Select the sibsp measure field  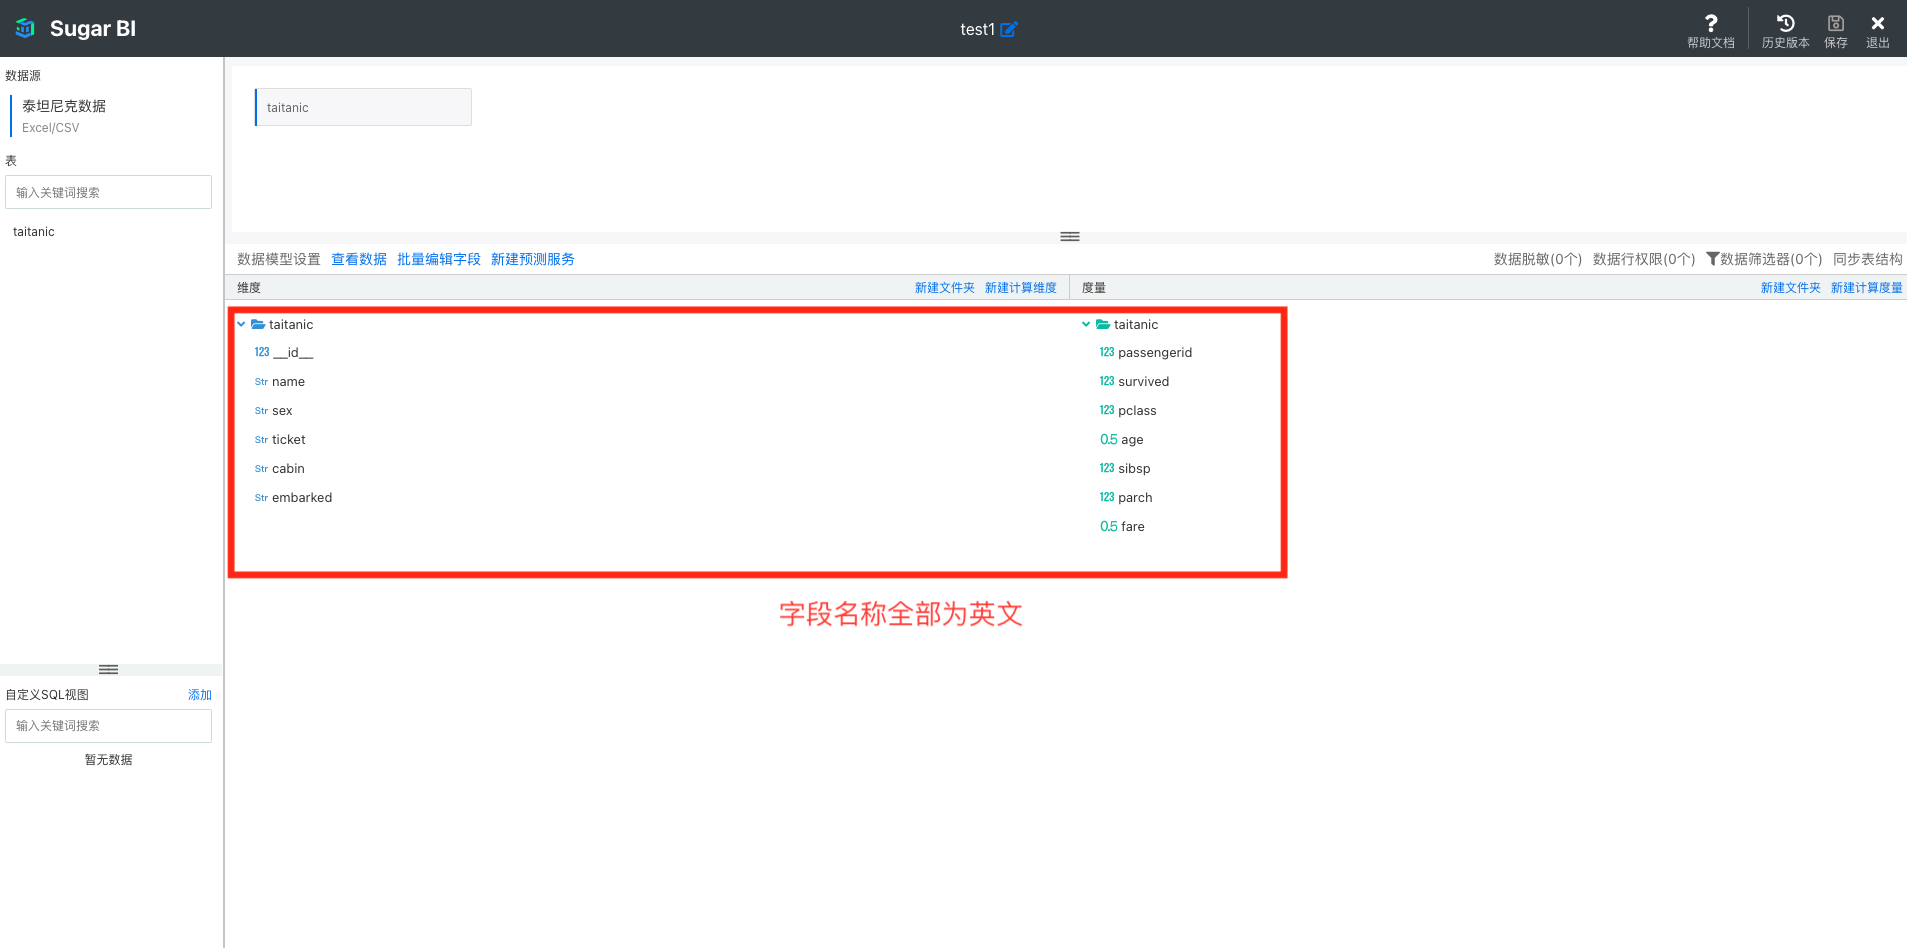tap(1134, 469)
